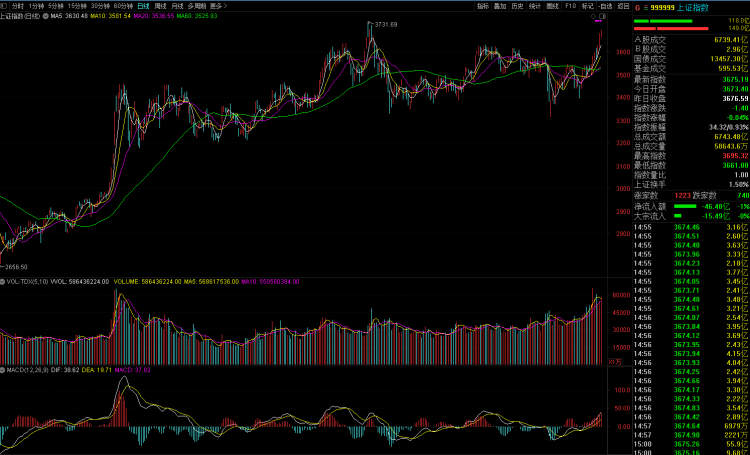Select the 60分钟 period tab
The width and height of the screenshot is (750, 455).
point(123,6)
